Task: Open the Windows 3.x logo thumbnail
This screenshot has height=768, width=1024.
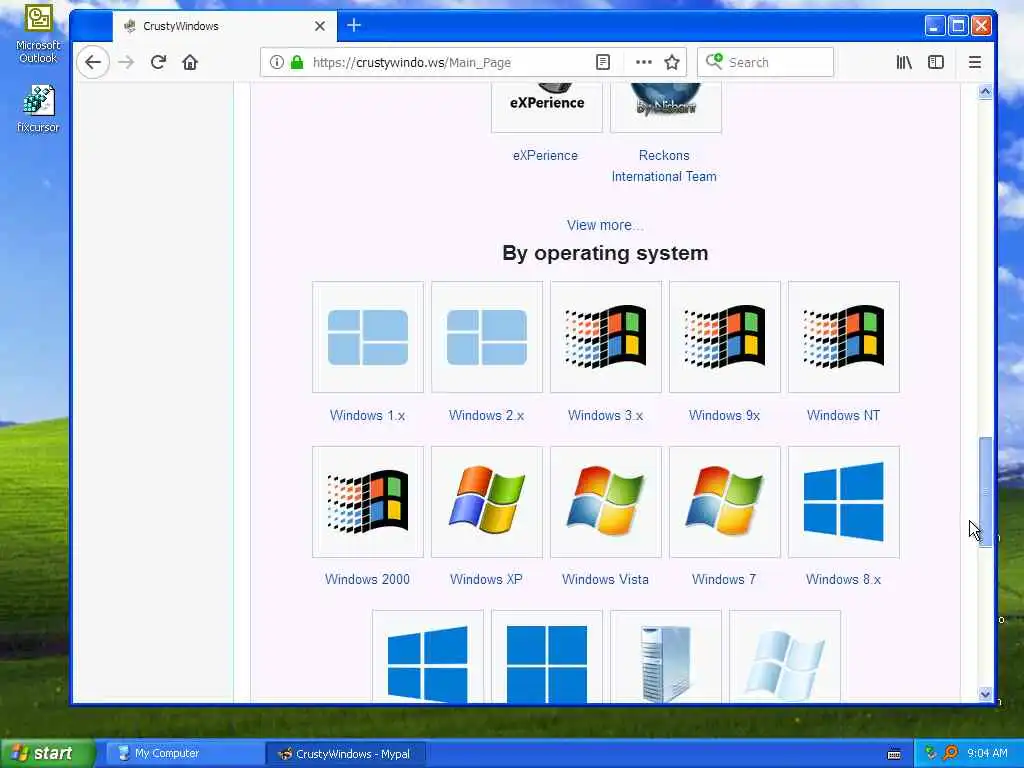Action: click(606, 337)
